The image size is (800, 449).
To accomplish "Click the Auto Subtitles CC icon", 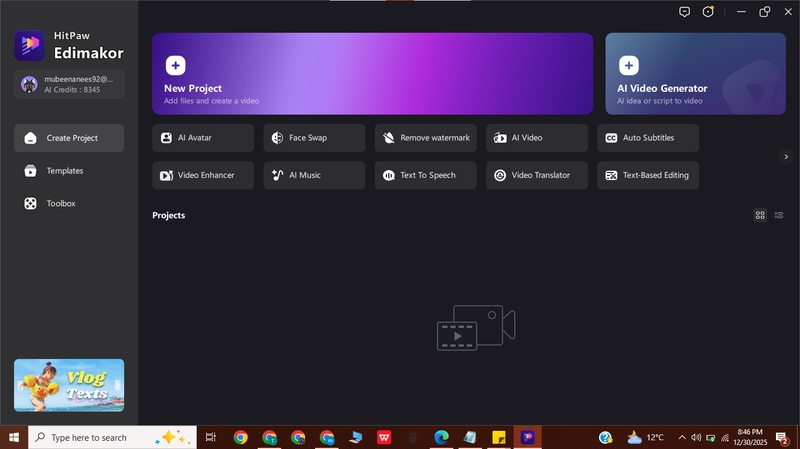I will [611, 138].
